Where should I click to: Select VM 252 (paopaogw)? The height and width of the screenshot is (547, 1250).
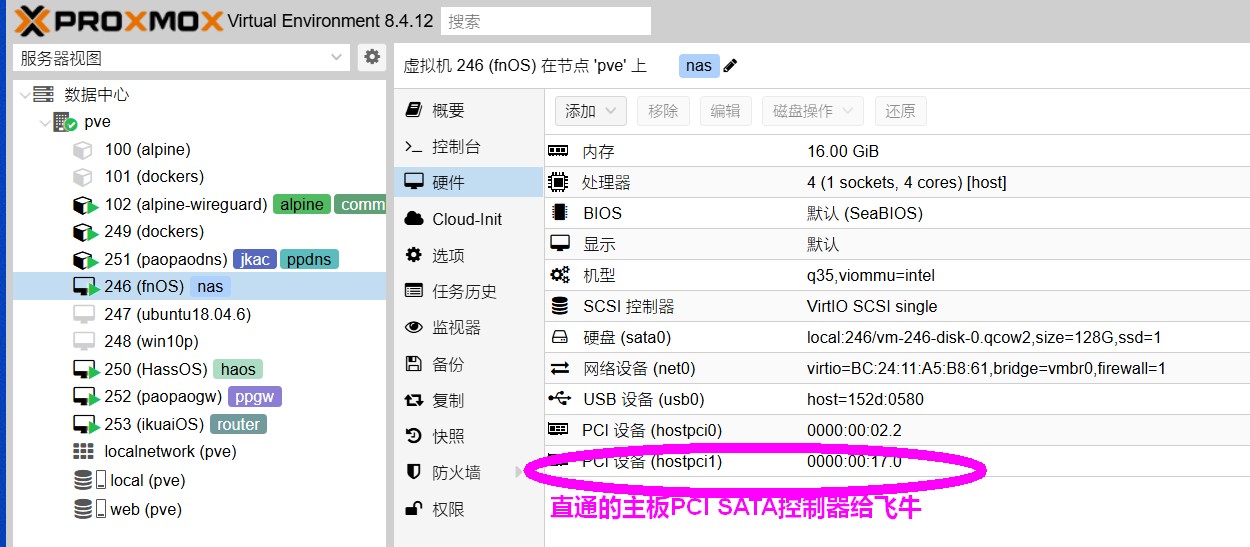[x=163, y=396]
